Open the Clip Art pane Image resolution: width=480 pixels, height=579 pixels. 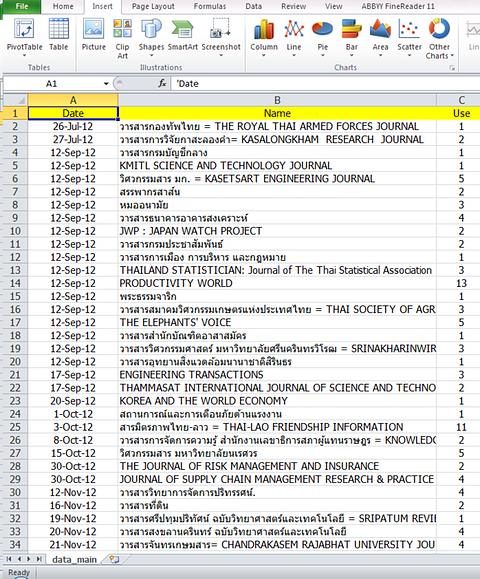pos(122,39)
